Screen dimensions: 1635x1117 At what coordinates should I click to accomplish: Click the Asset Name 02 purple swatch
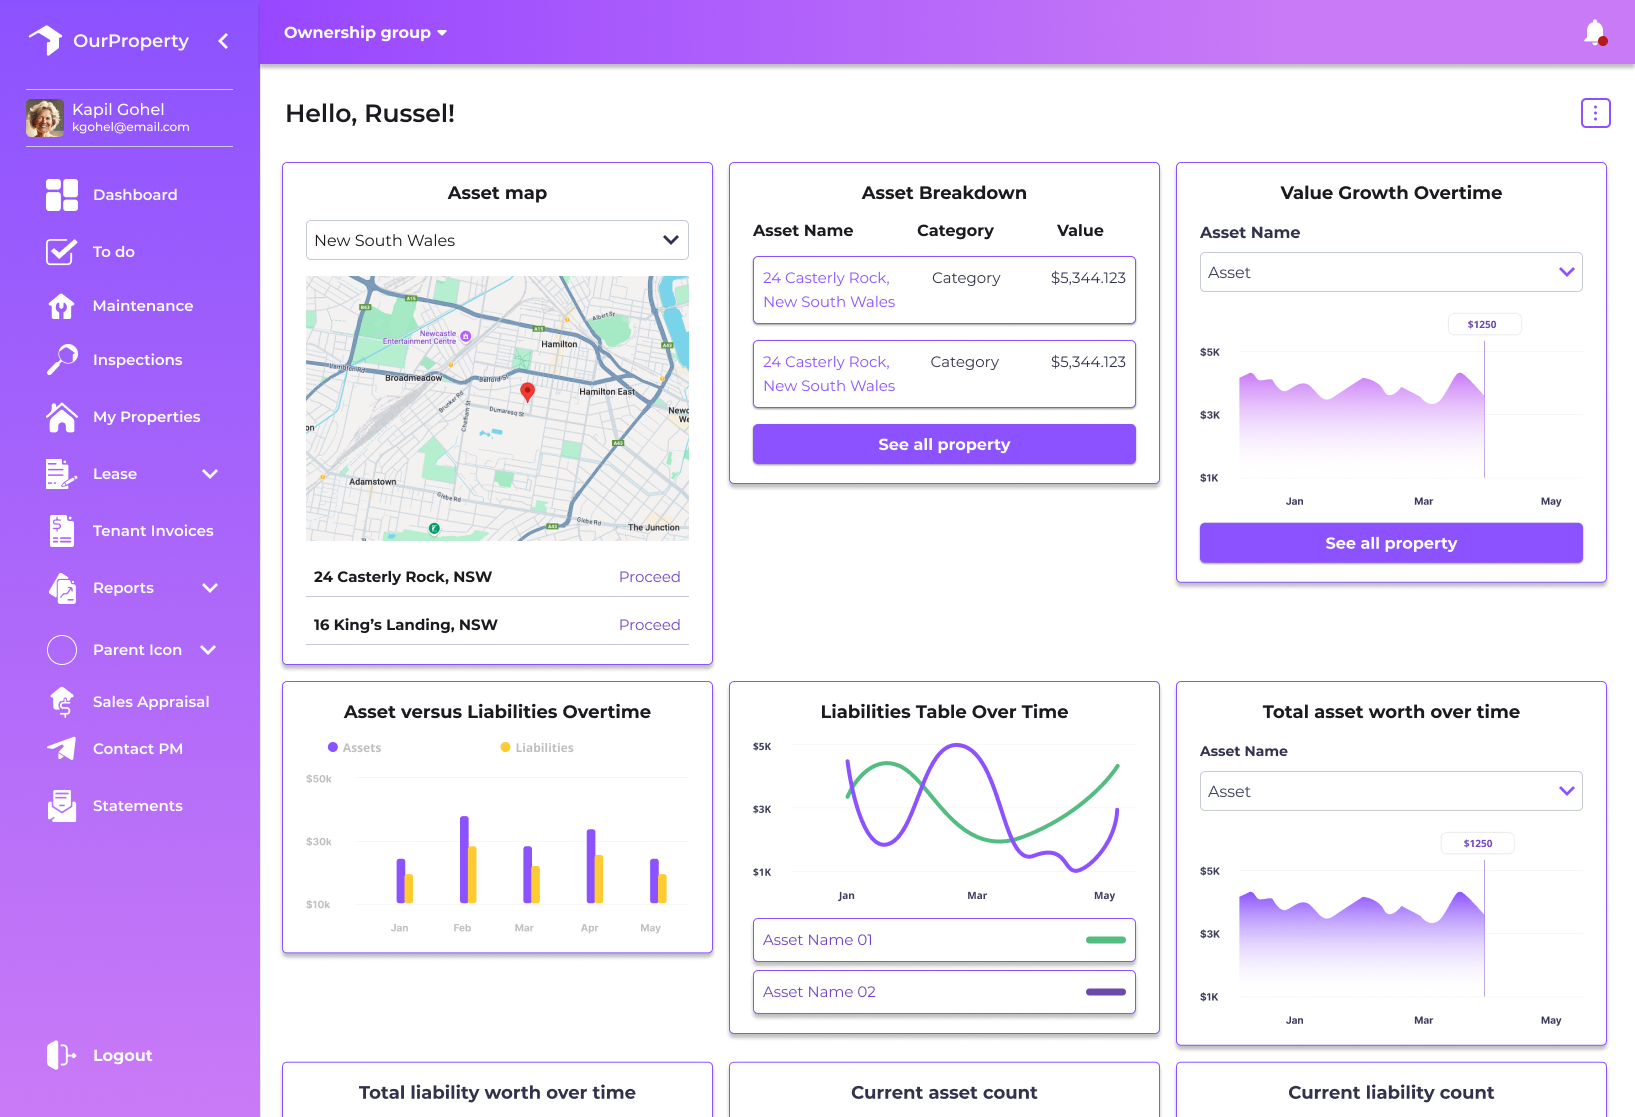[x=1105, y=992]
